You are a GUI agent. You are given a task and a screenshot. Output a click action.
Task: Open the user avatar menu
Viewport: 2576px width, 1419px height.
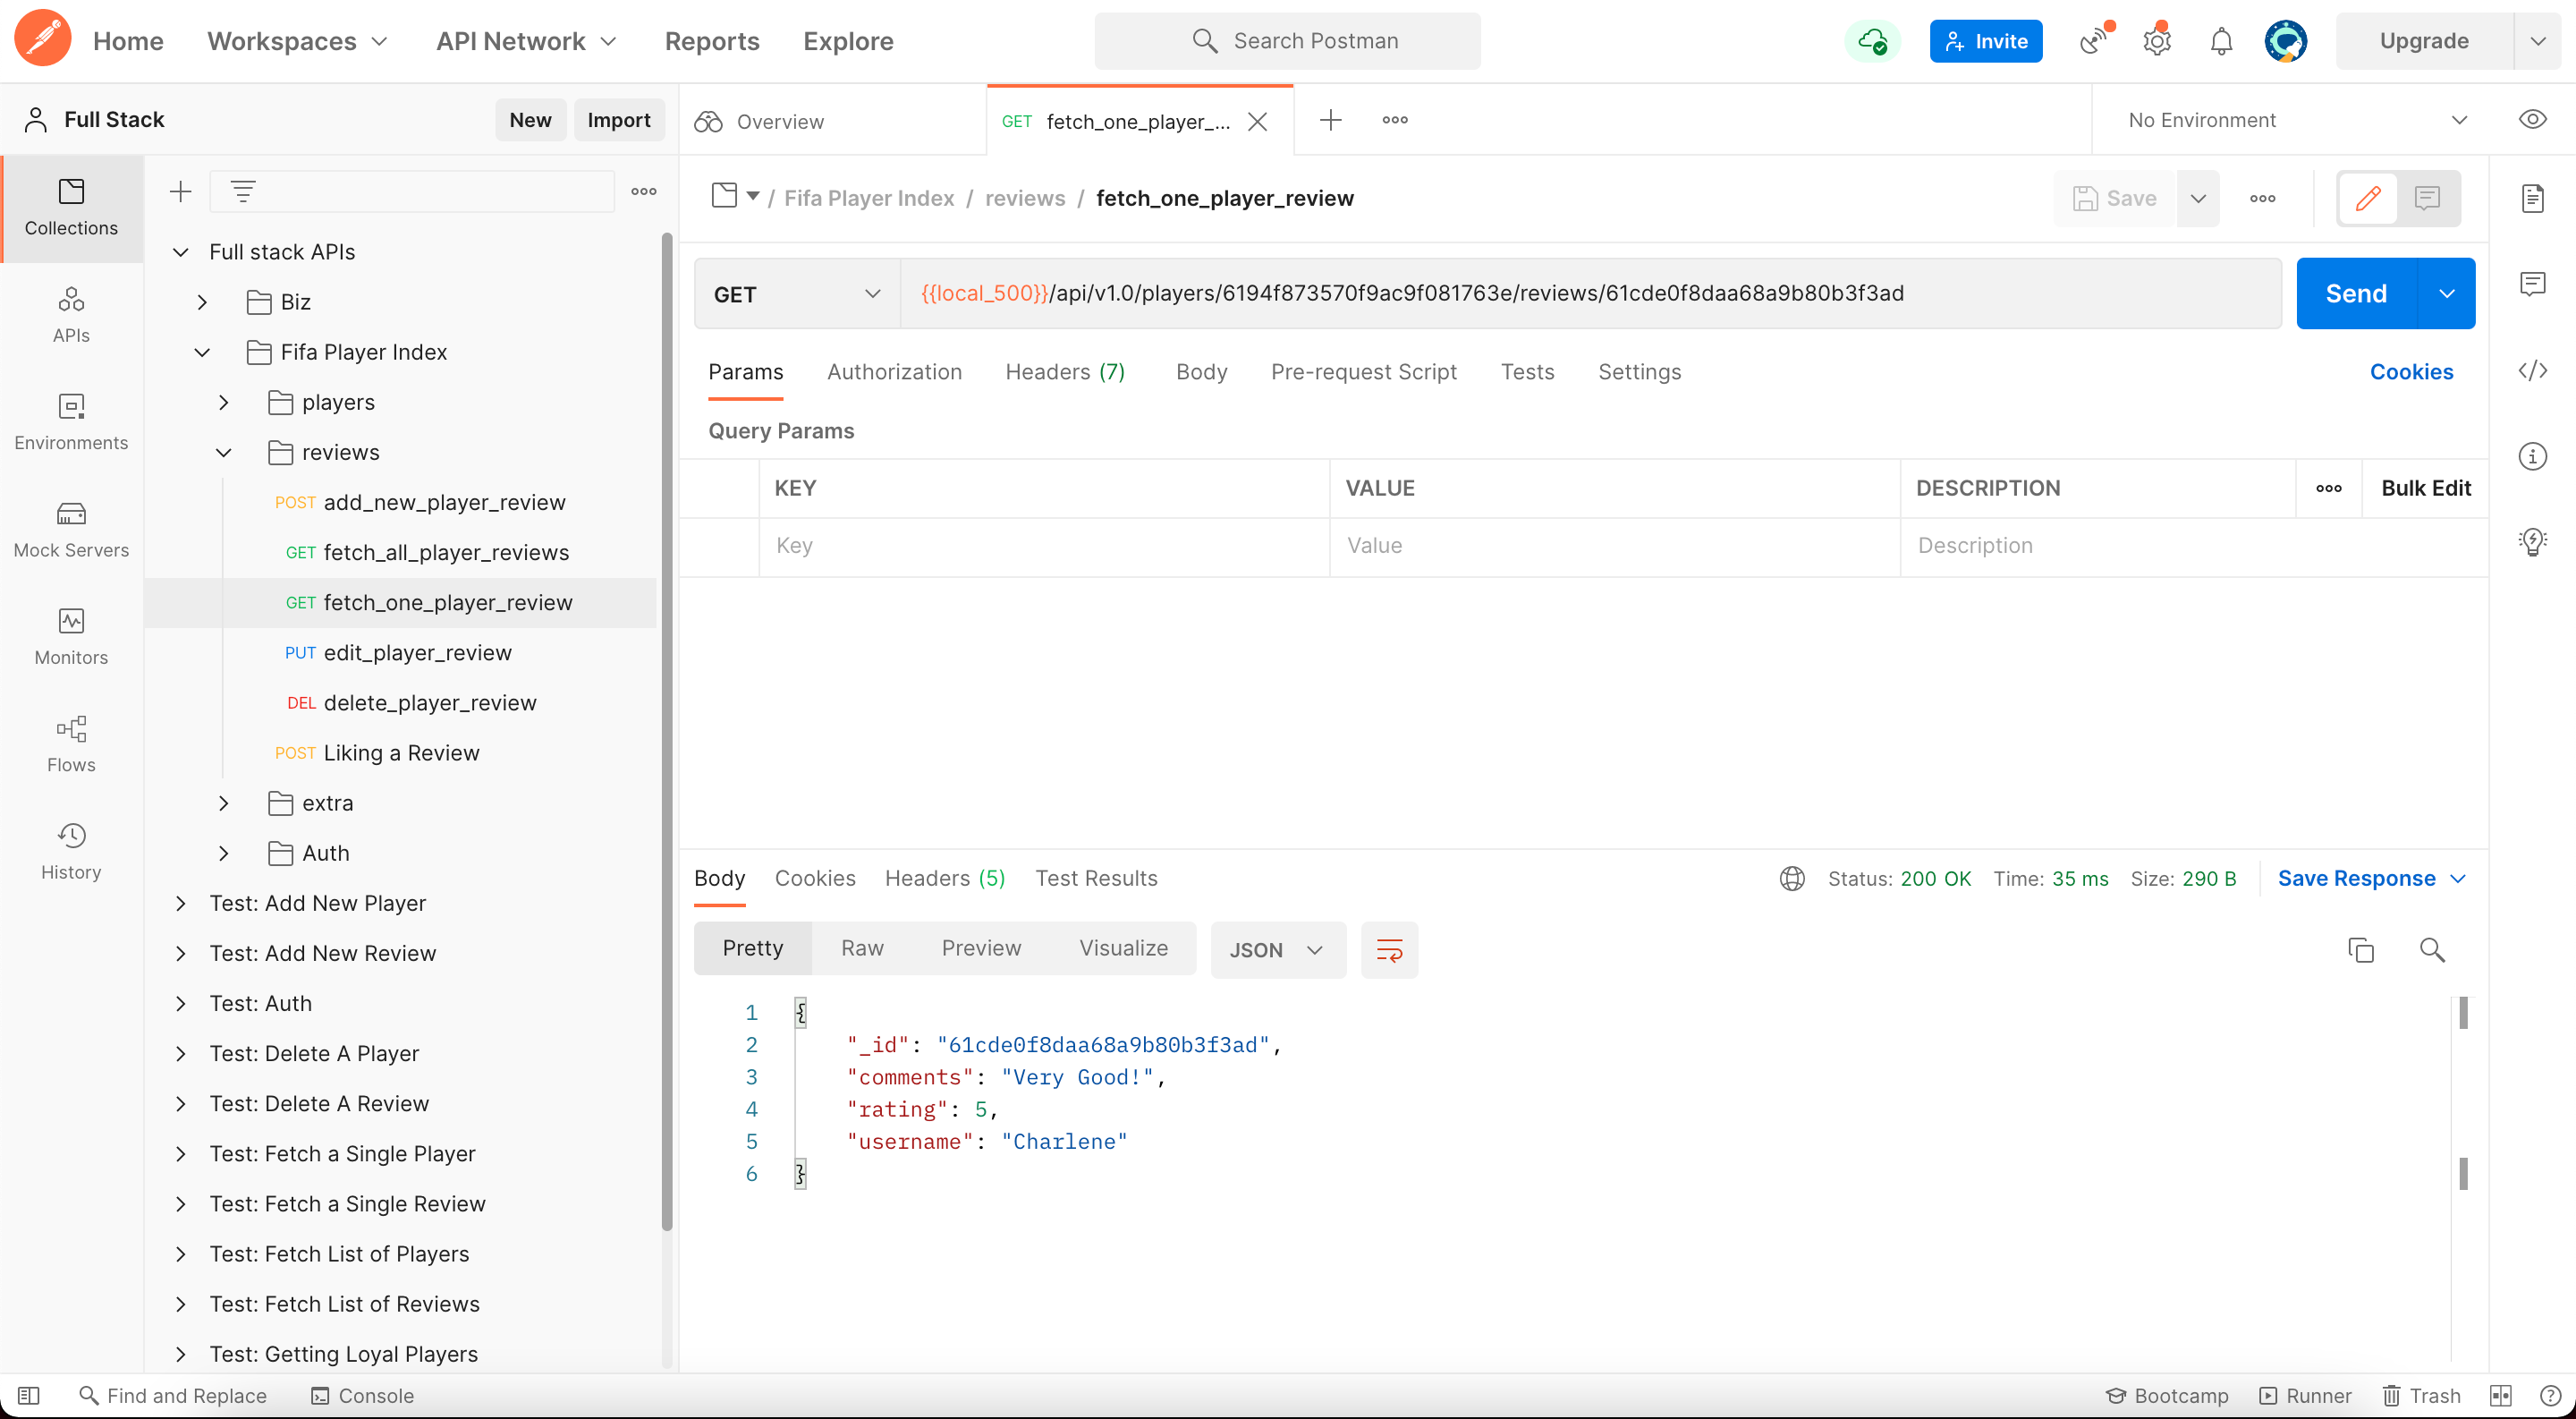[x=2286, y=41]
